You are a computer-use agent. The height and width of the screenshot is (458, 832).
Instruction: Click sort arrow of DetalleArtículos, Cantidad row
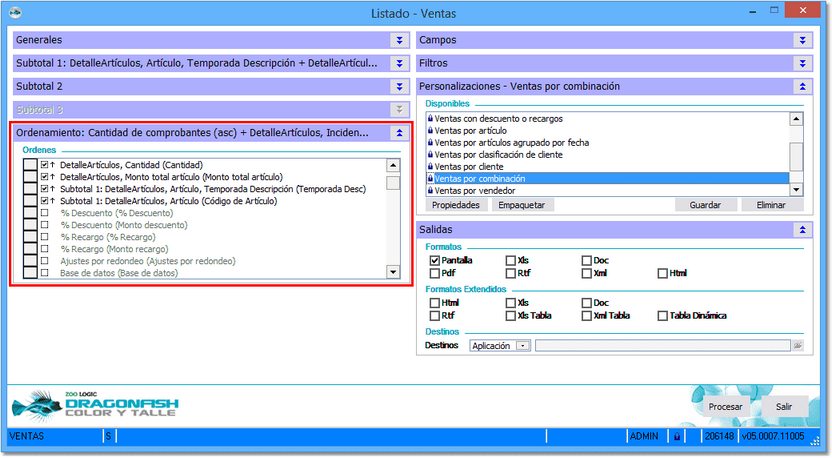[53, 164]
